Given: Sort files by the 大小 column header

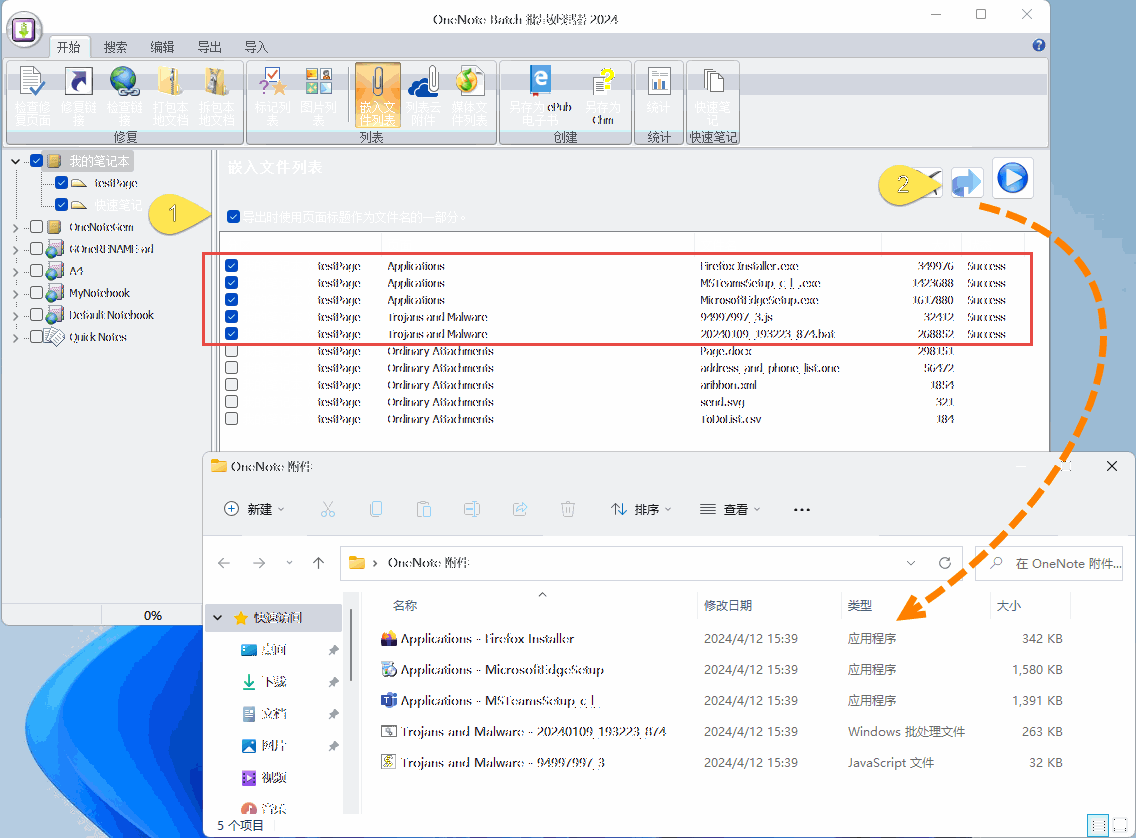Looking at the screenshot, I should pyautogui.click(x=1008, y=606).
